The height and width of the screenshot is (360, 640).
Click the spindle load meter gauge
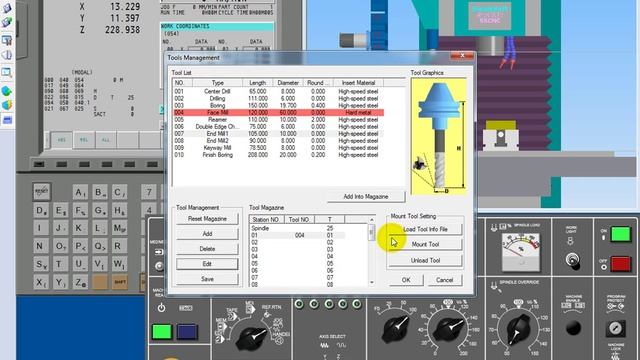[x=520, y=252]
